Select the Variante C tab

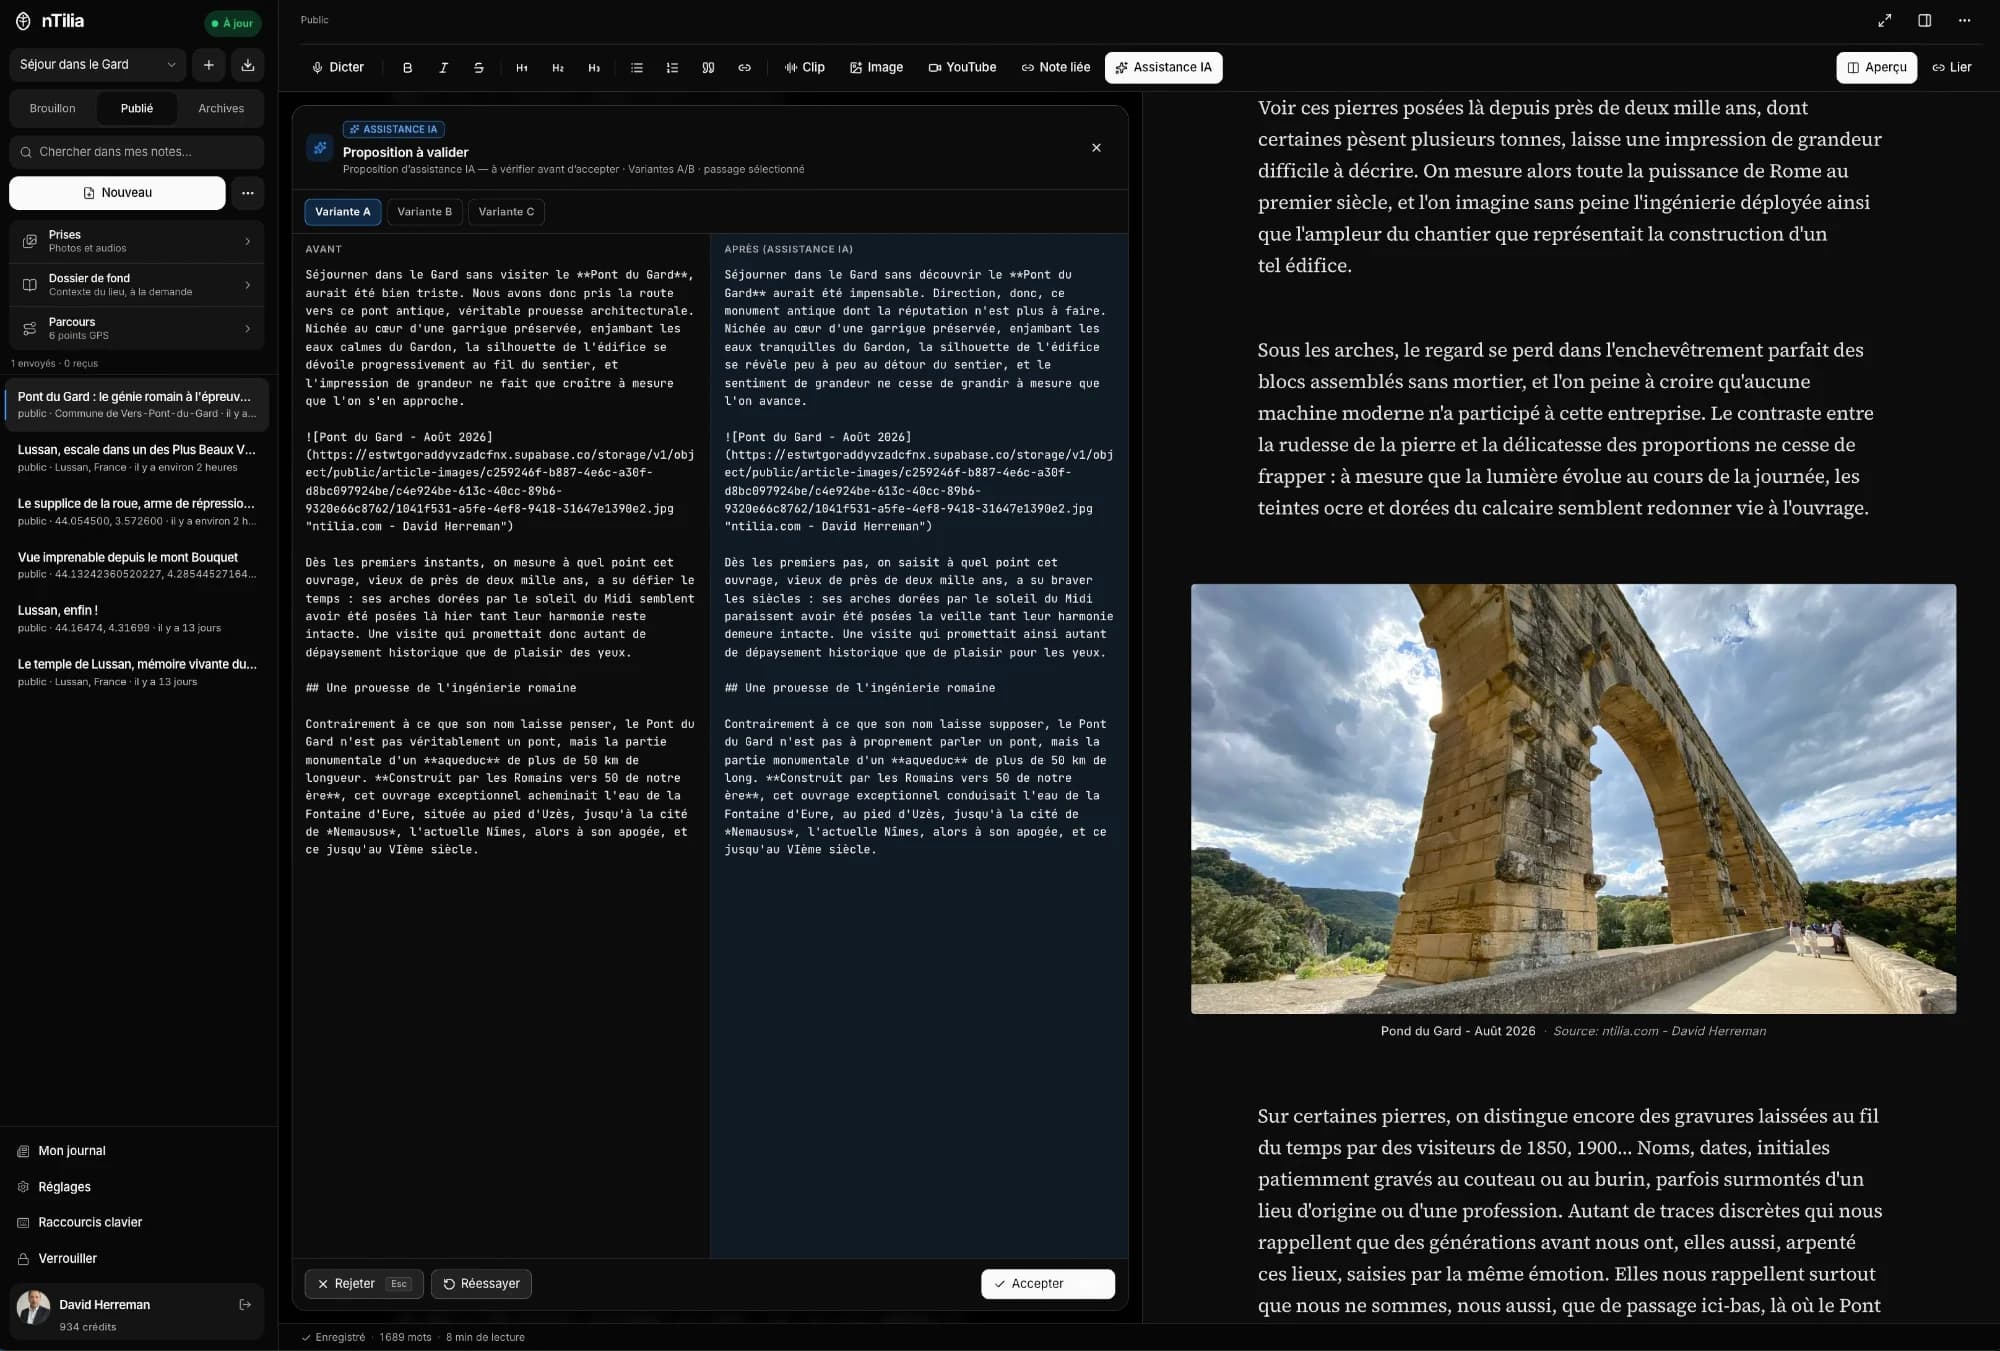[x=506, y=212]
